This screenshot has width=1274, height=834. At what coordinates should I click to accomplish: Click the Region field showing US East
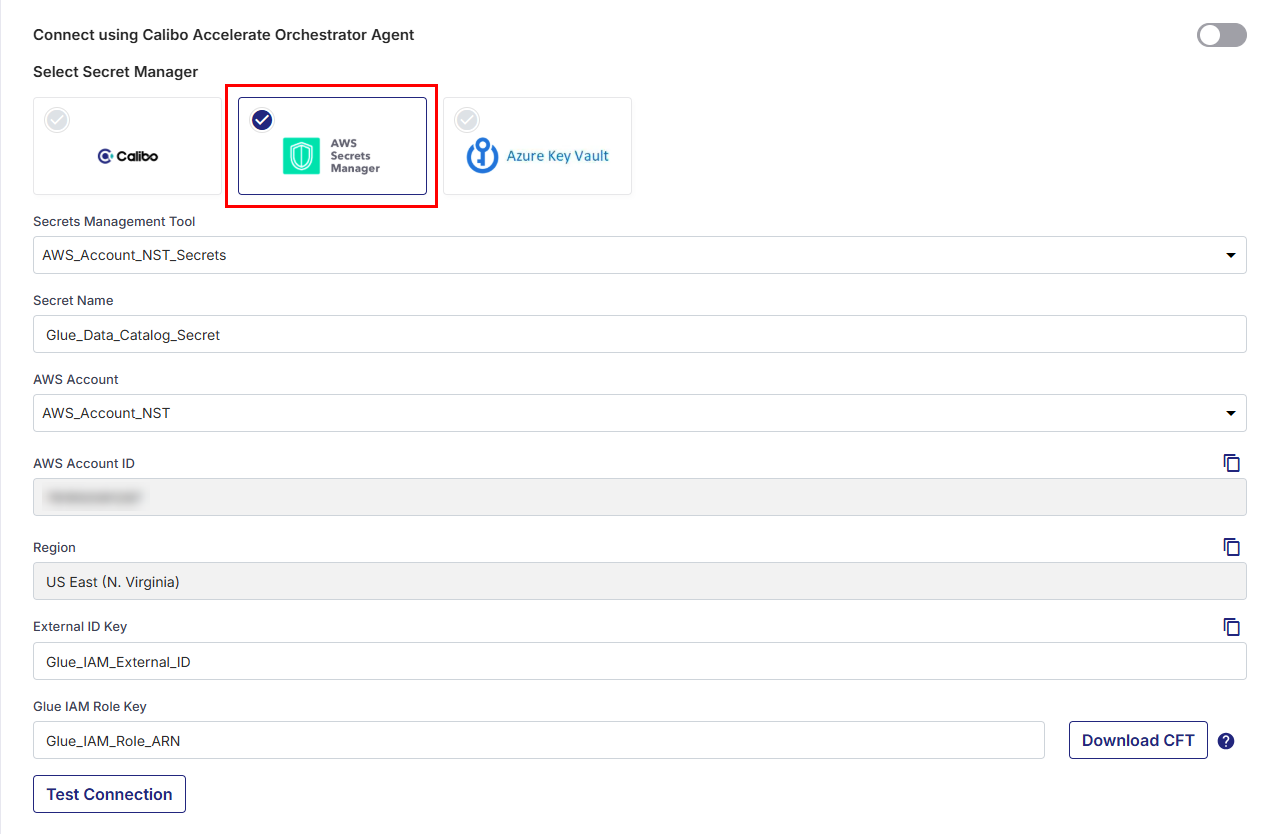coord(640,581)
